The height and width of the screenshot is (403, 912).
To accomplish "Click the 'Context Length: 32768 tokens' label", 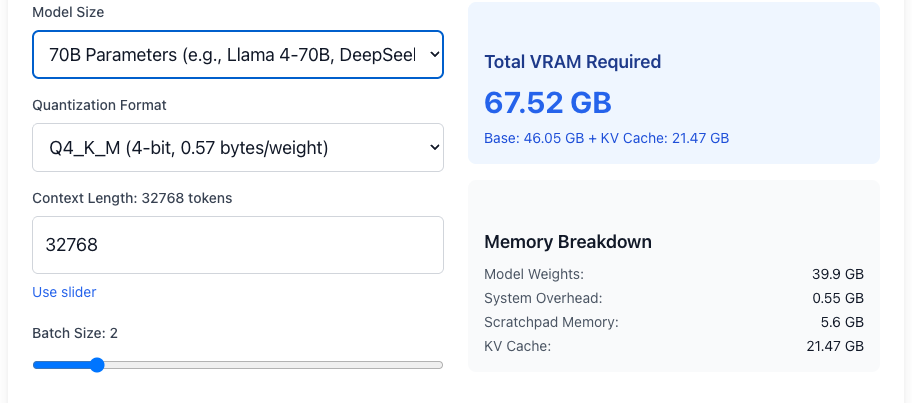I will 132,198.
